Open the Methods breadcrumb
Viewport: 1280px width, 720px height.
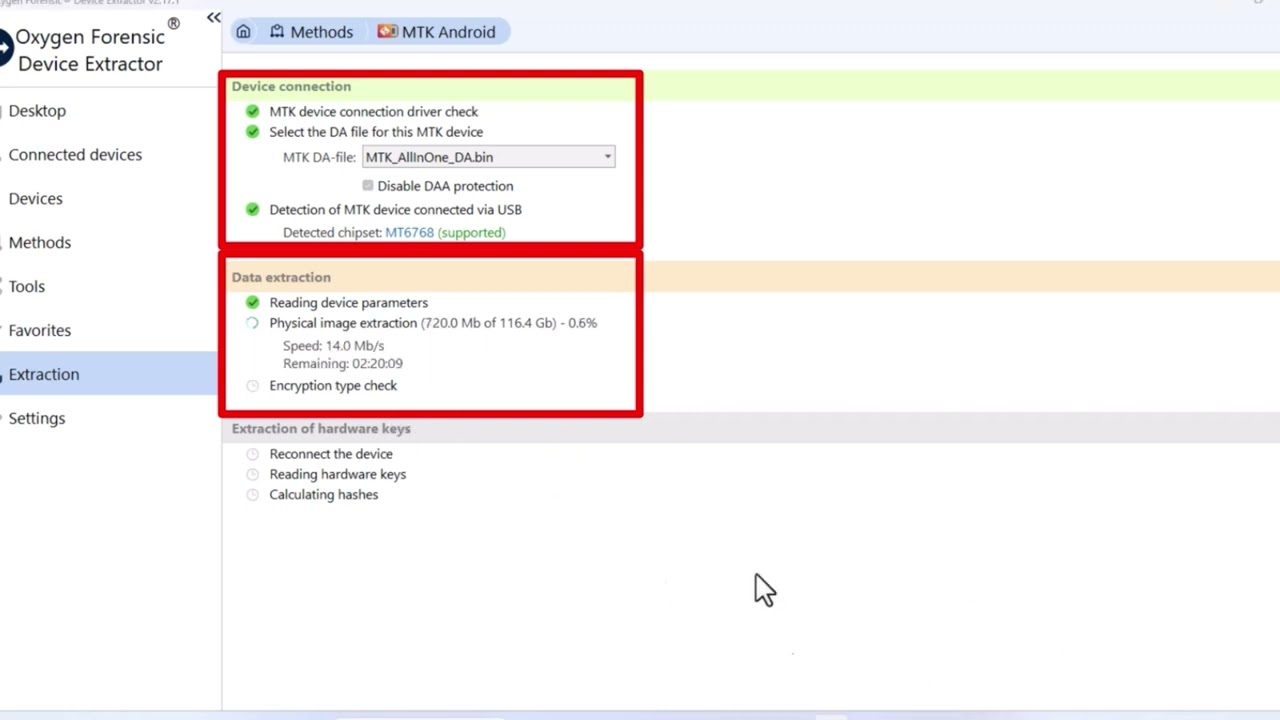312,32
